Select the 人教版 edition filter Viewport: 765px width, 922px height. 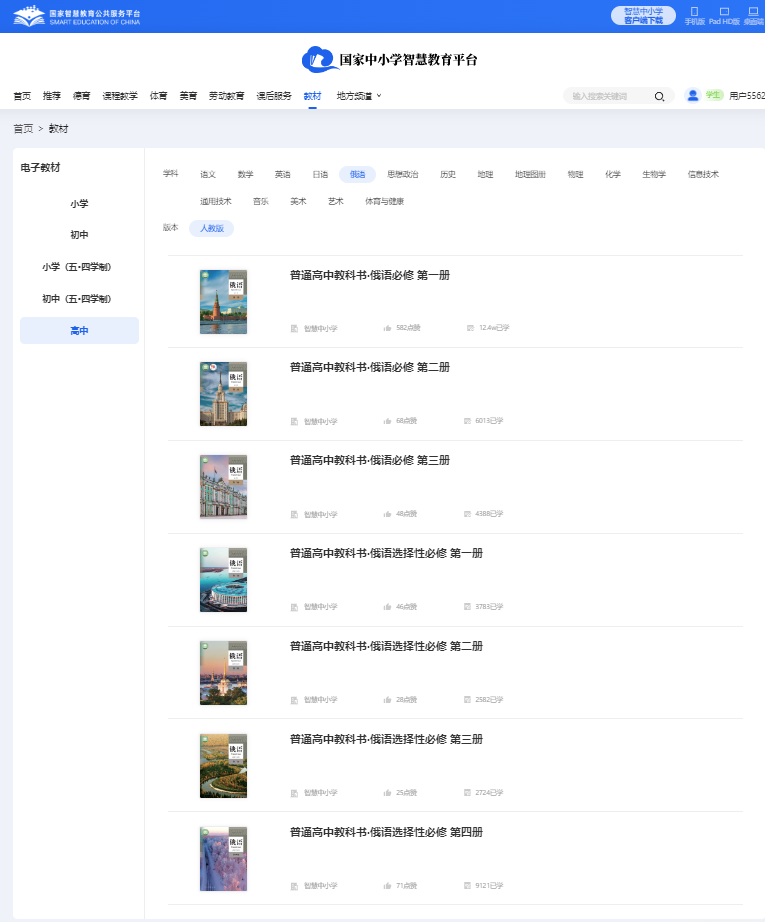[211, 229]
